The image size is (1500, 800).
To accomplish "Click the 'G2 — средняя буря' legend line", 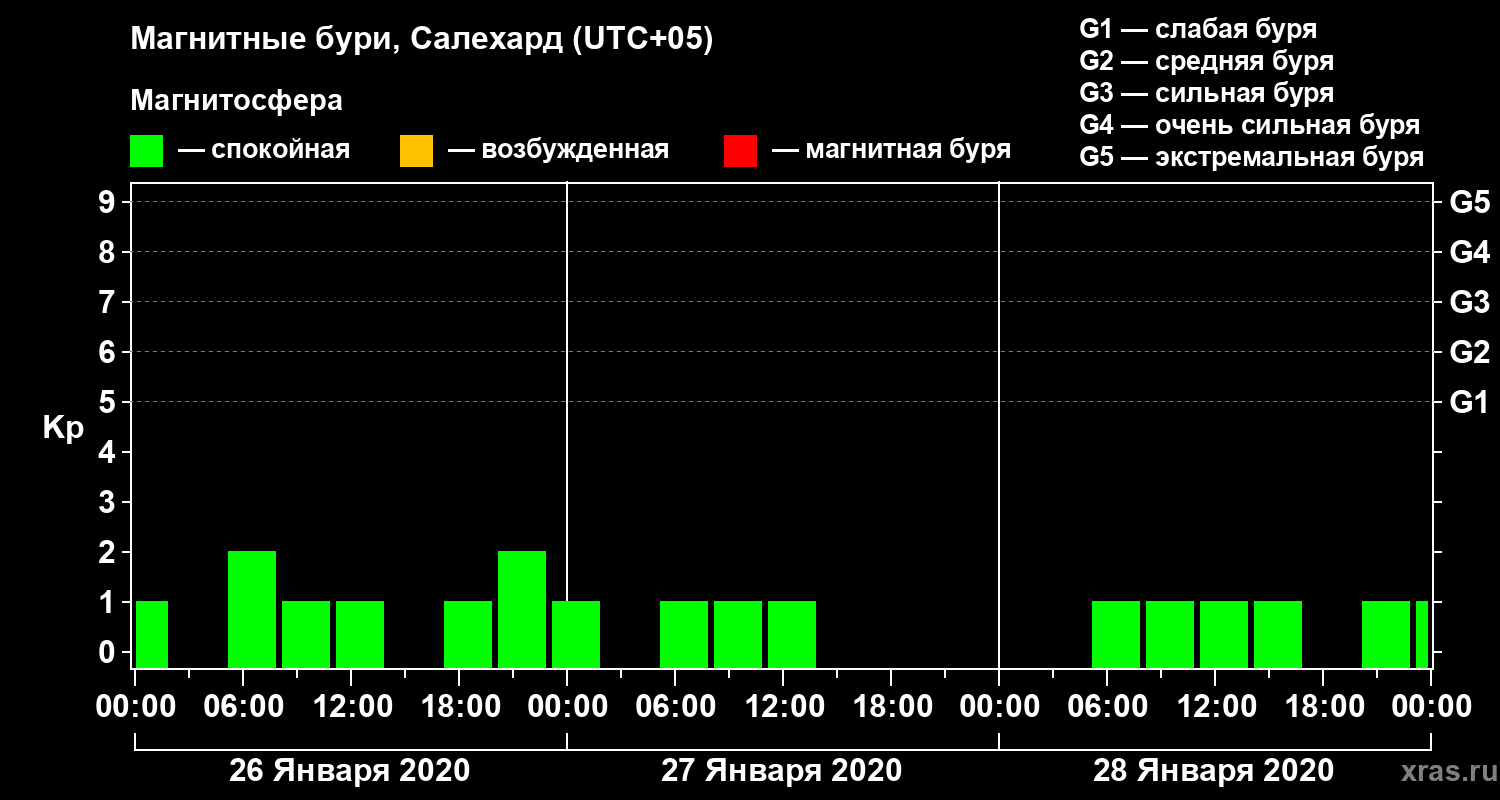I will (1207, 61).
